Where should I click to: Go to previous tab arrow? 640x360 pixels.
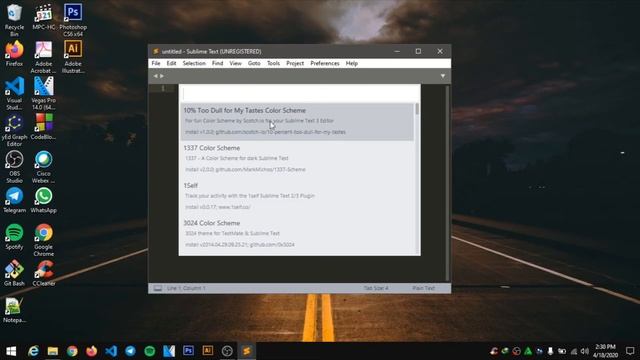click(155, 76)
